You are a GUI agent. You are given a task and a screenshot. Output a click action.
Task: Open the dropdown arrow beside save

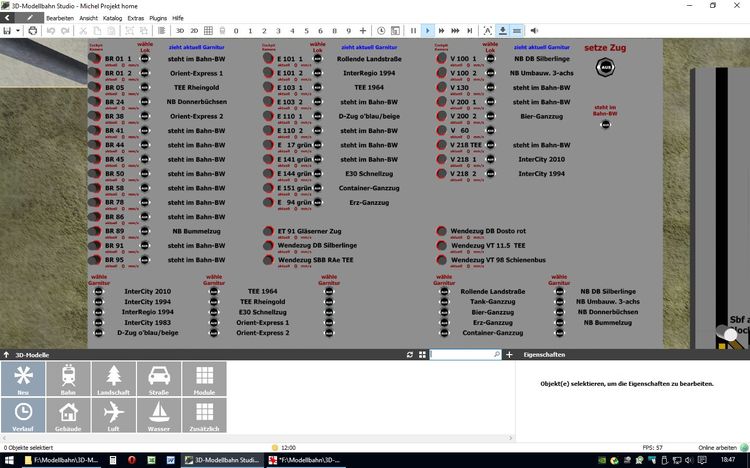[x=18, y=31]
